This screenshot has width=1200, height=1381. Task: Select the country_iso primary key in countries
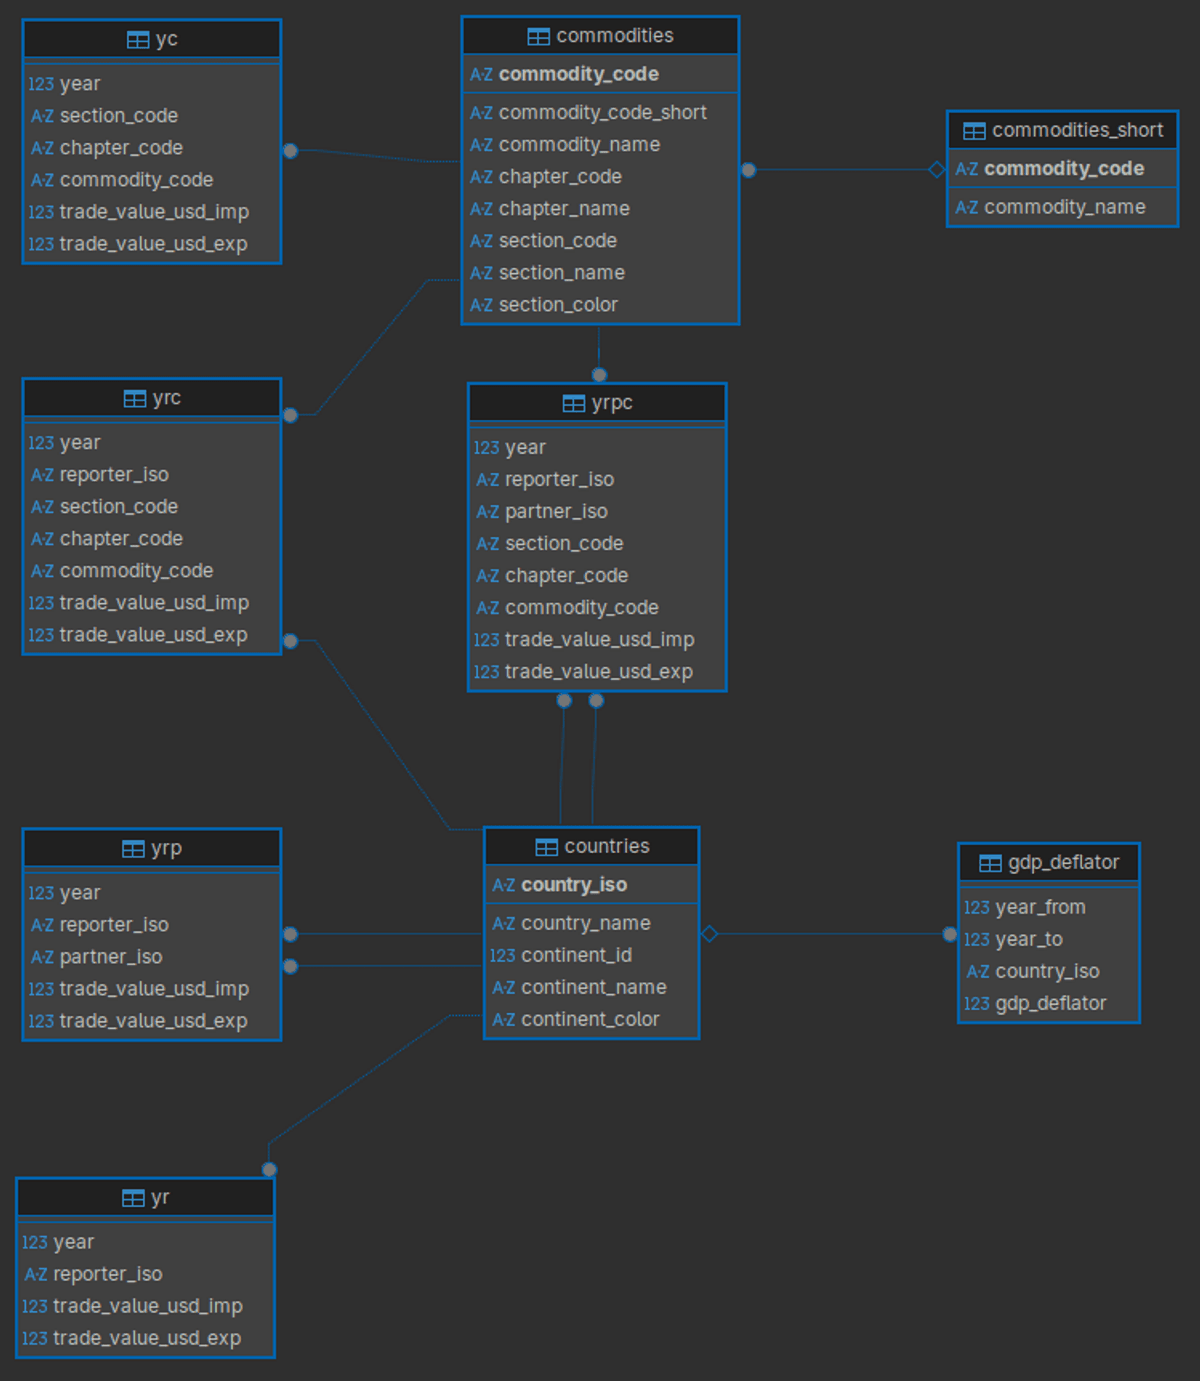coord(573,885)
